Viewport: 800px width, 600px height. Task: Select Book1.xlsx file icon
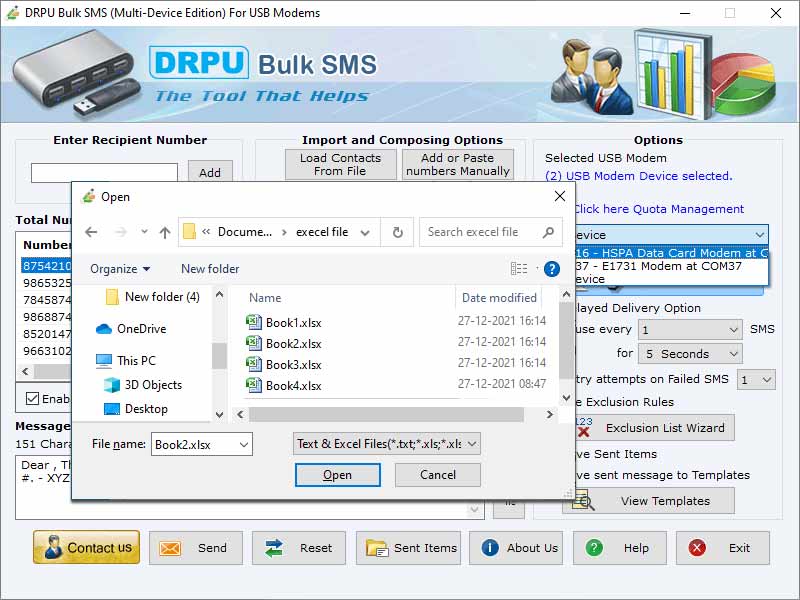(x=254, y=322)
